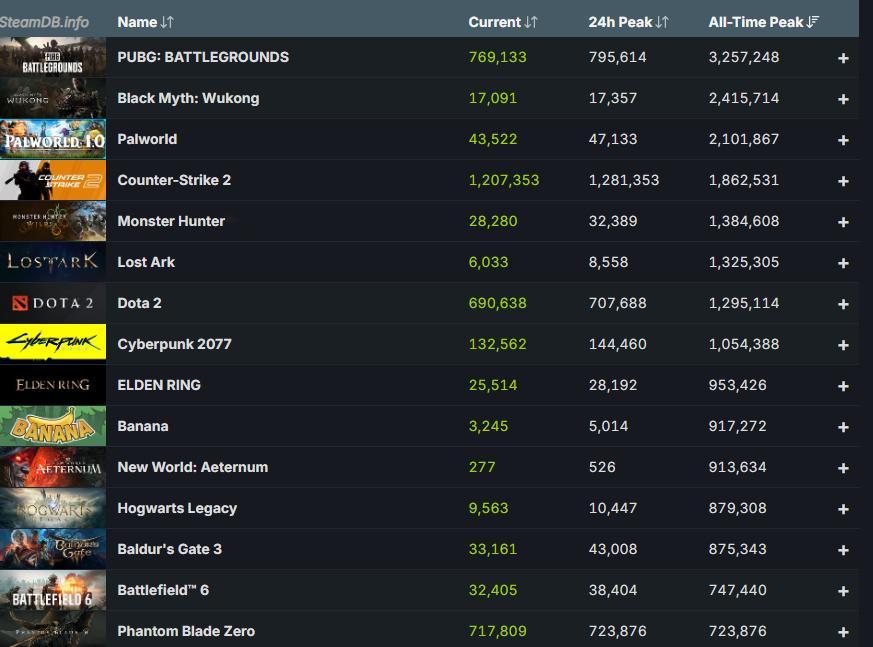Click plus icon on Monster Hunter row

point(843,222)
